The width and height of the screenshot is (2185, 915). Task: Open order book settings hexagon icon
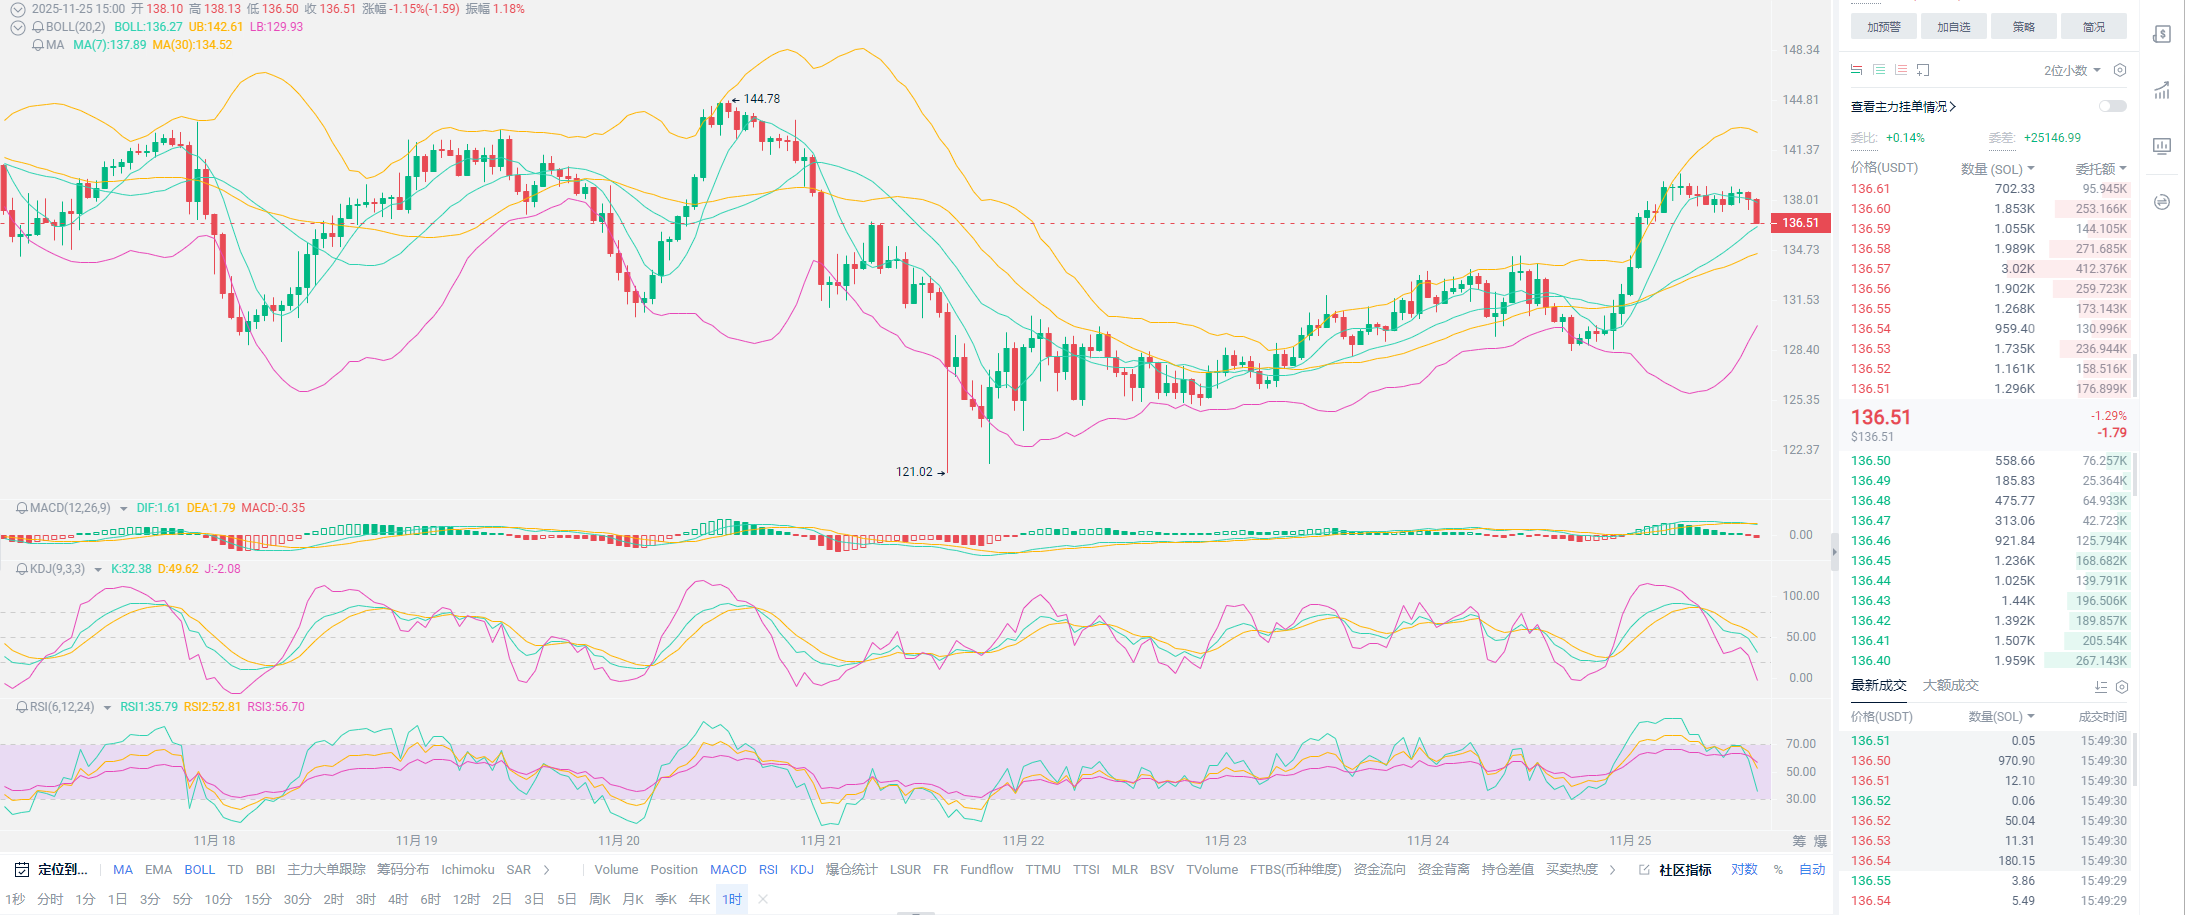click(2120, 70)
